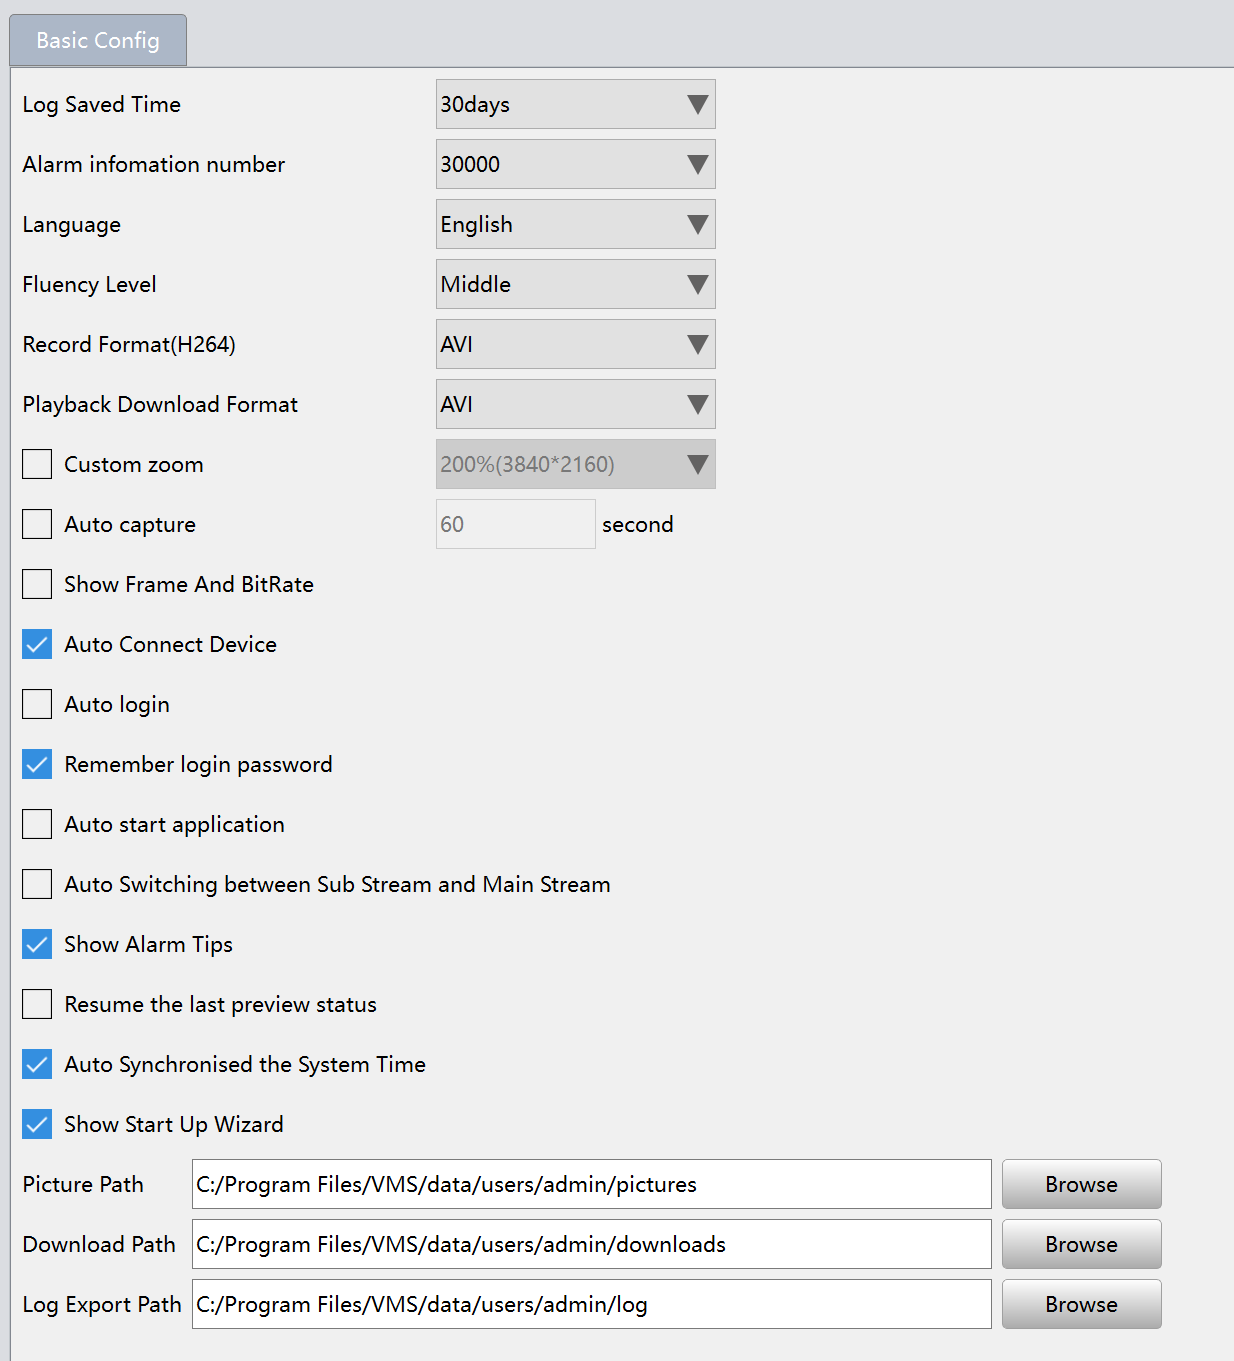This screenshot has width=1234, height=1361.
Task: Select the Basic Config tab
Action: (x=98, y=41)
